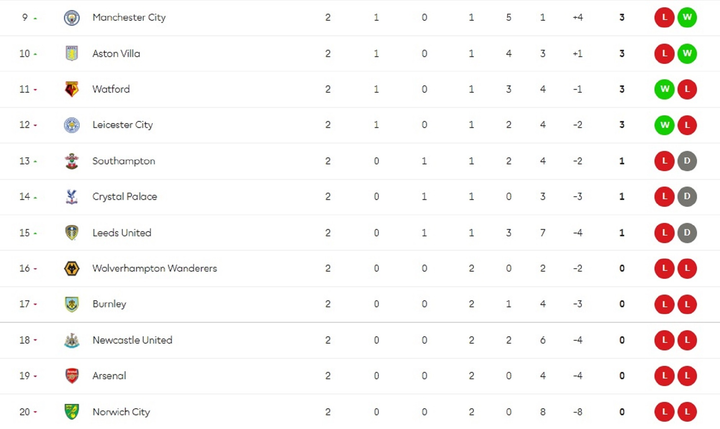
Task: Click the Watford club badge
Action: pos(72,90)
